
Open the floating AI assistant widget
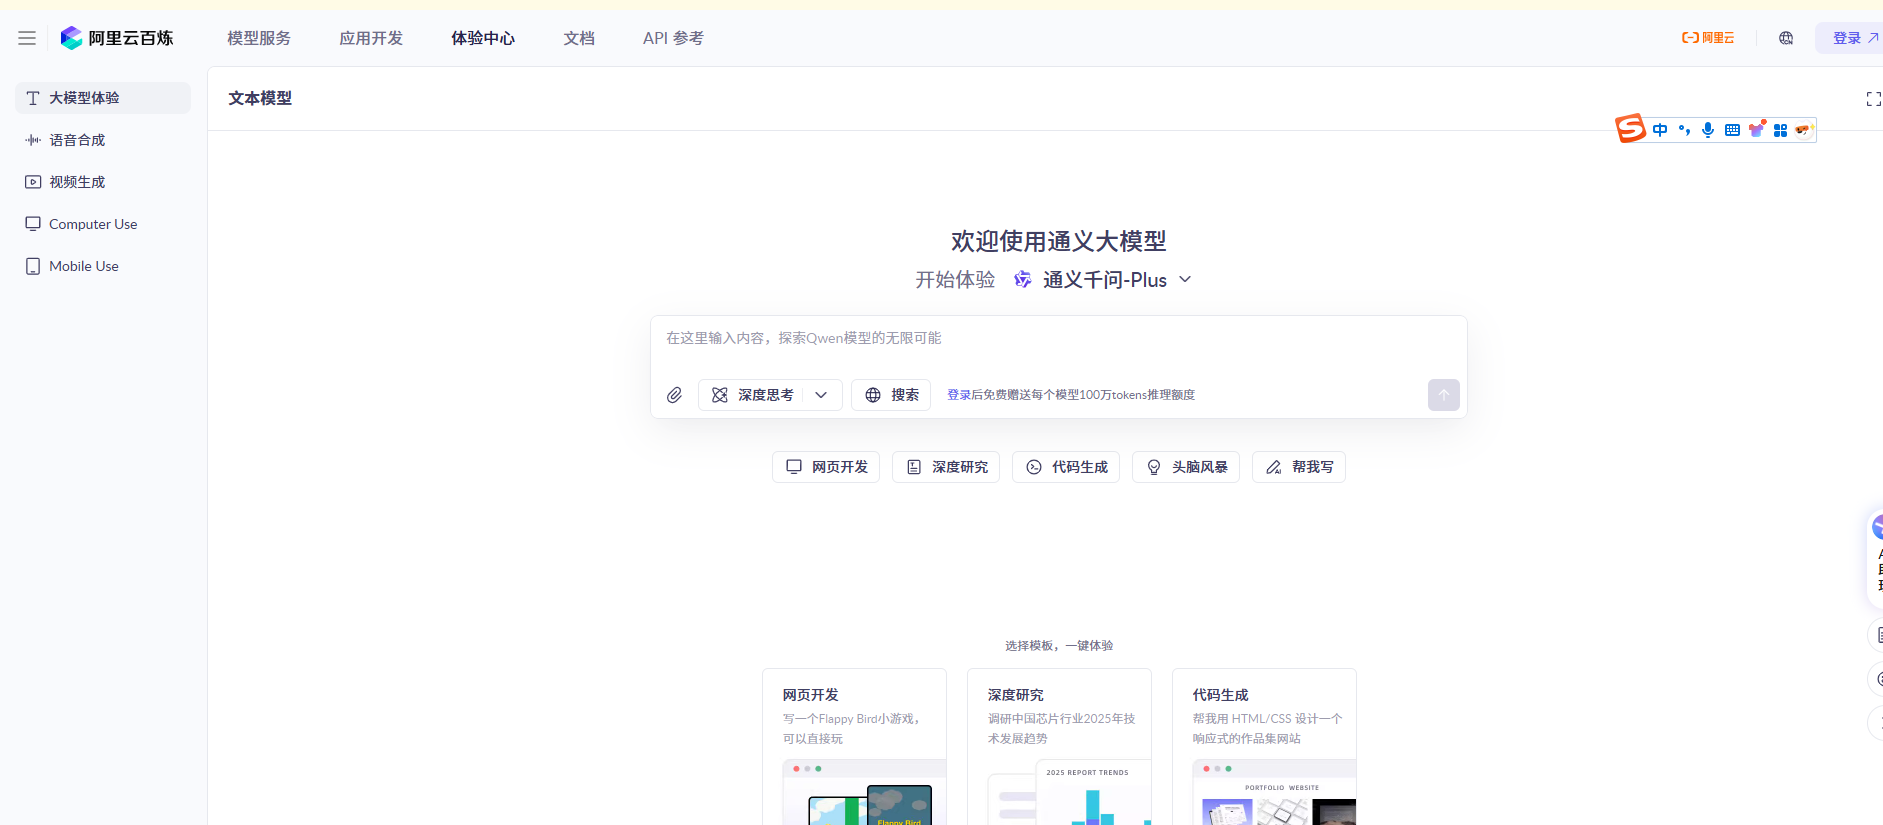[x=1876, y=557]
